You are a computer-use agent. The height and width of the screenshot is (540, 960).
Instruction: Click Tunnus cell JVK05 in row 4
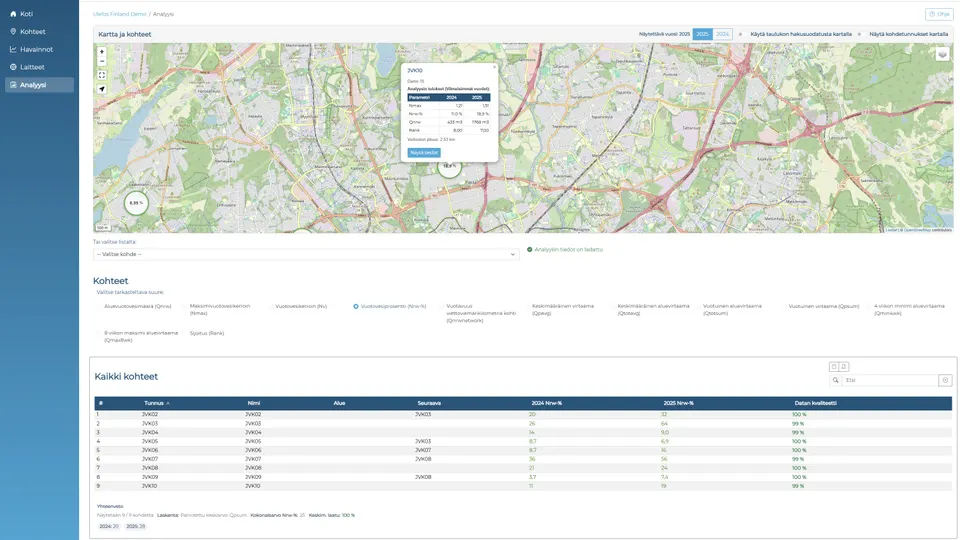150,441
